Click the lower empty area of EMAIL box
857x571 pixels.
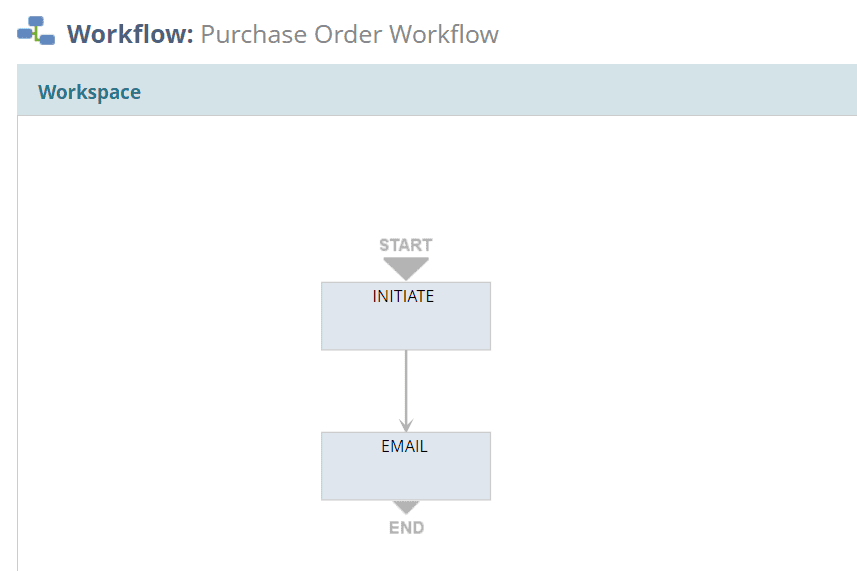pyautogui.click(x=406, y=479)
